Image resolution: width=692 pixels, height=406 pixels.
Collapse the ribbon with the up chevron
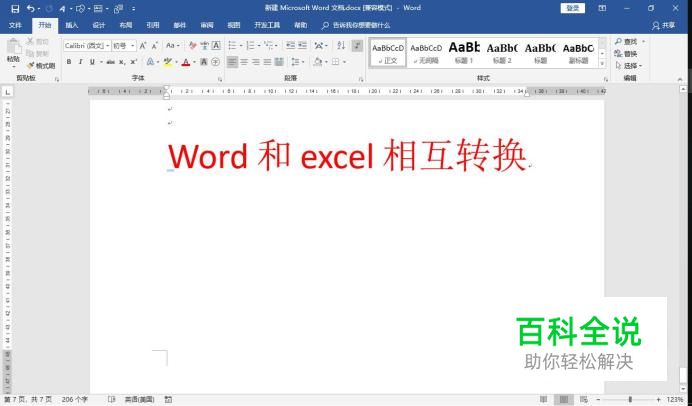click(x=680, y=79)
